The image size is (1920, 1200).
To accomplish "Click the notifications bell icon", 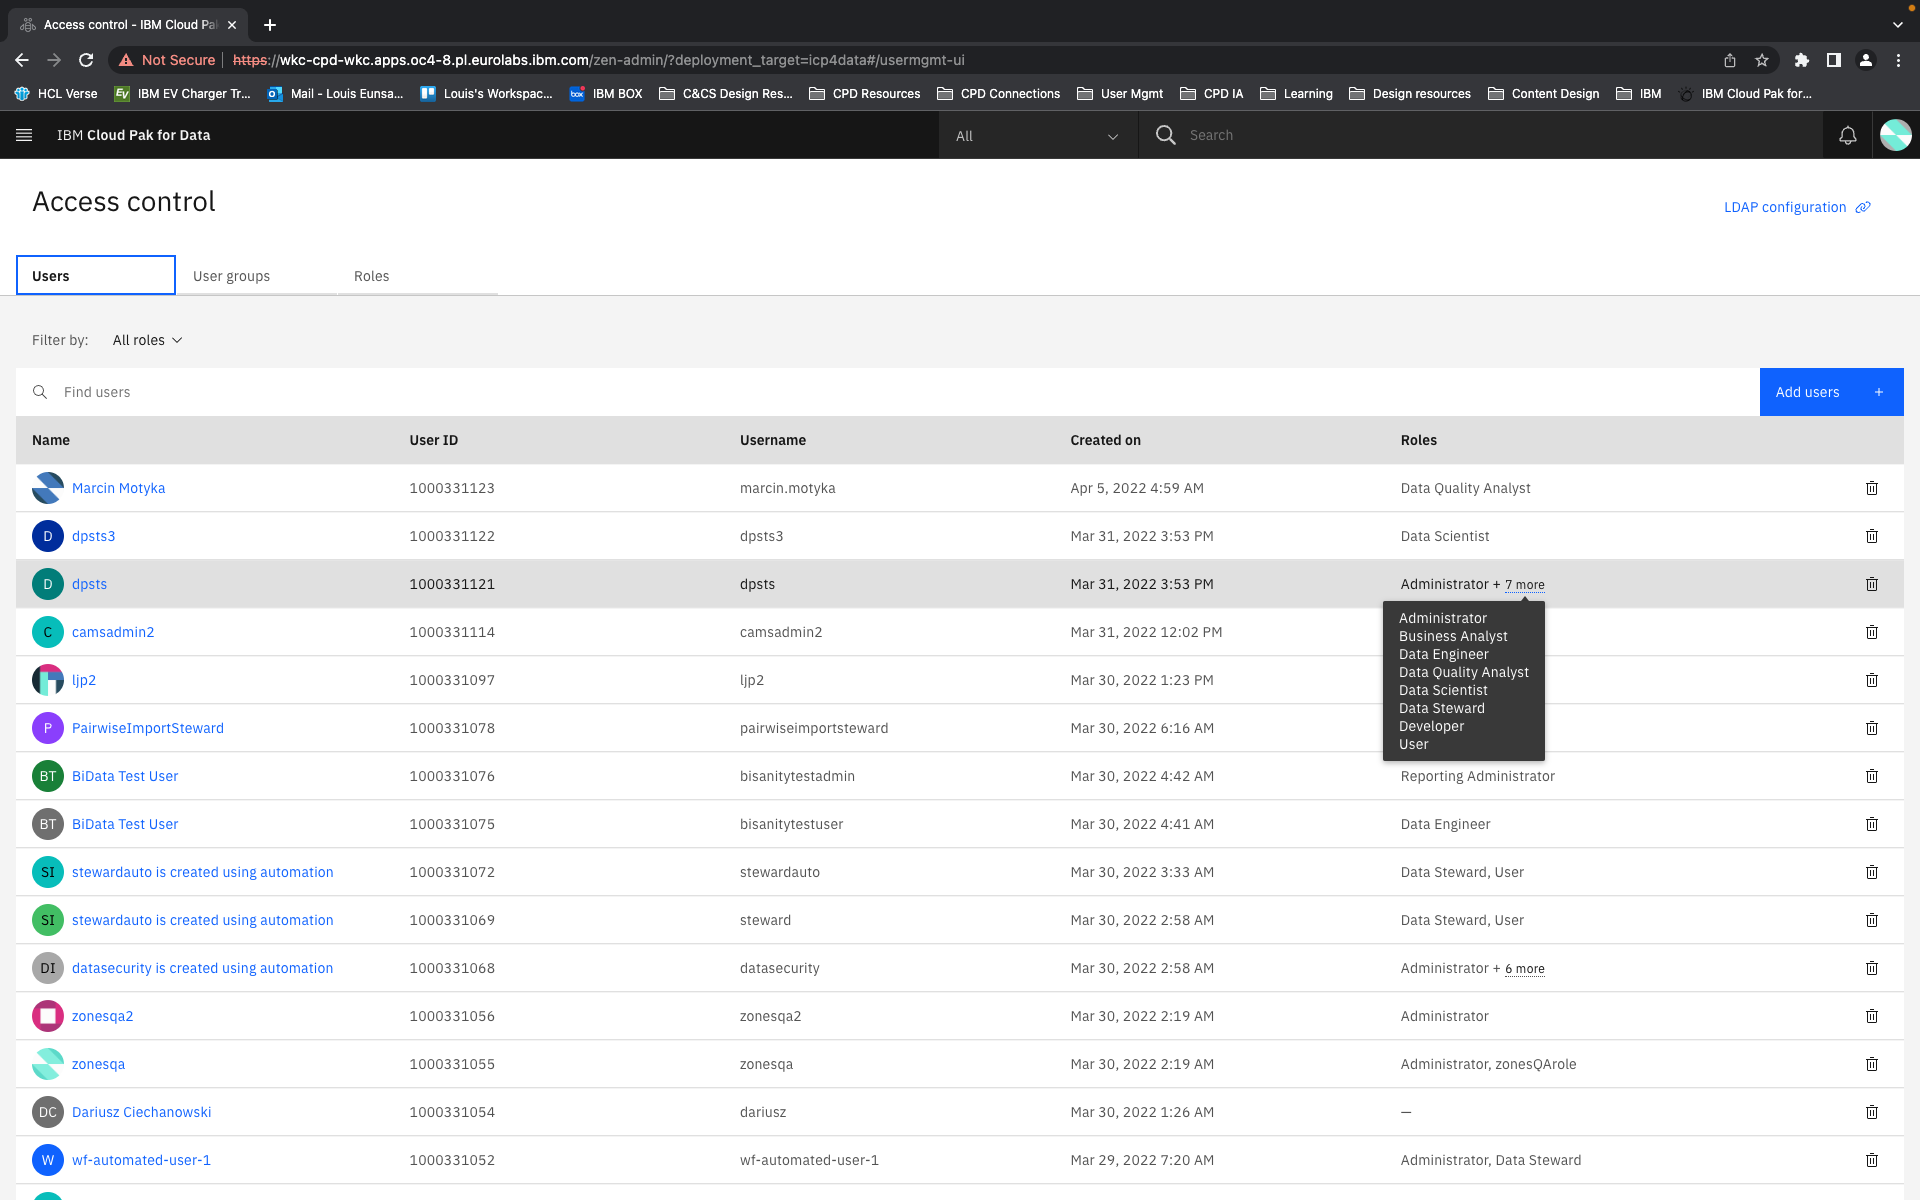I will 1847,135.
